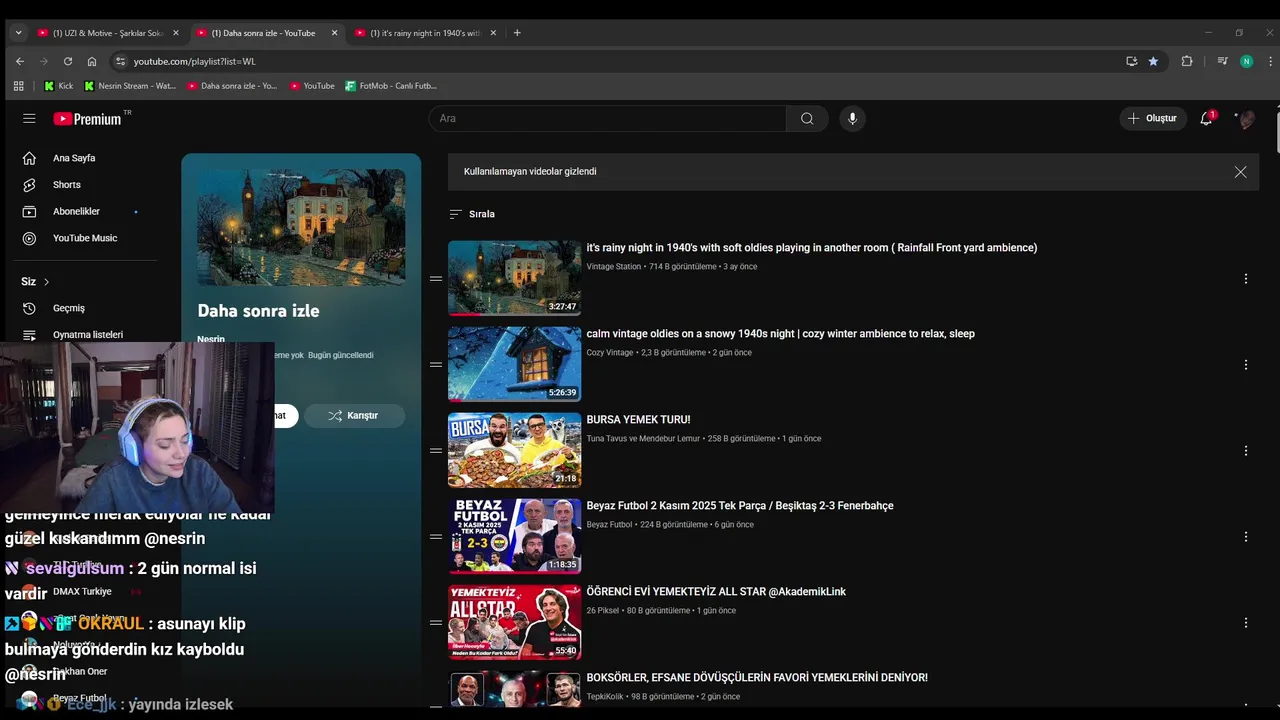Open the Chrome profile N avatar
1280x720 pixels.
[1246, 61]
